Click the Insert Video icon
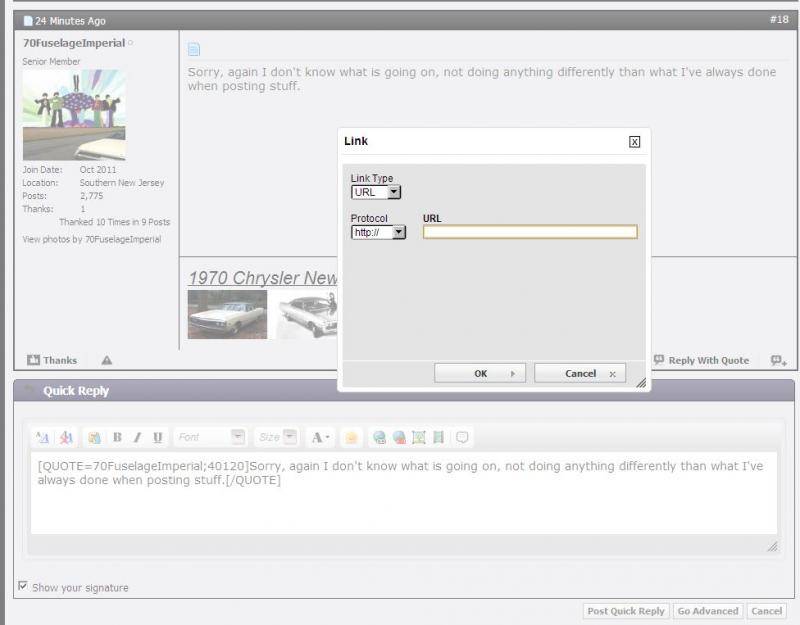Screen dimensions: 800x625 coord(440,436)
